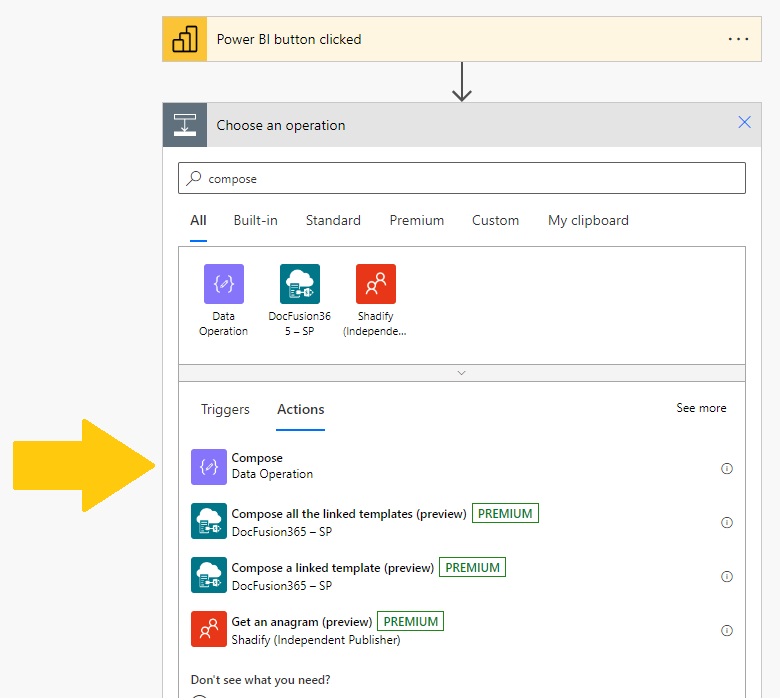Click PREMIUM badge on Get an anagram
The image size is (780, 700).
point(410,621)
